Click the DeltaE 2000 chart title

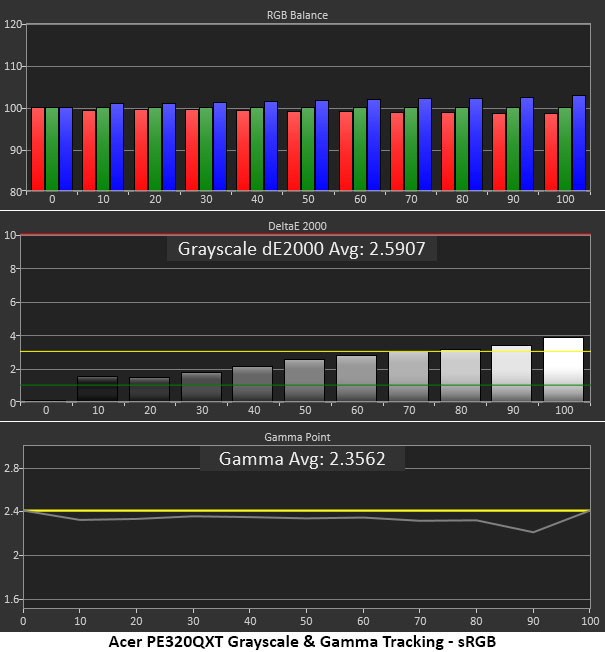(297, 226)
